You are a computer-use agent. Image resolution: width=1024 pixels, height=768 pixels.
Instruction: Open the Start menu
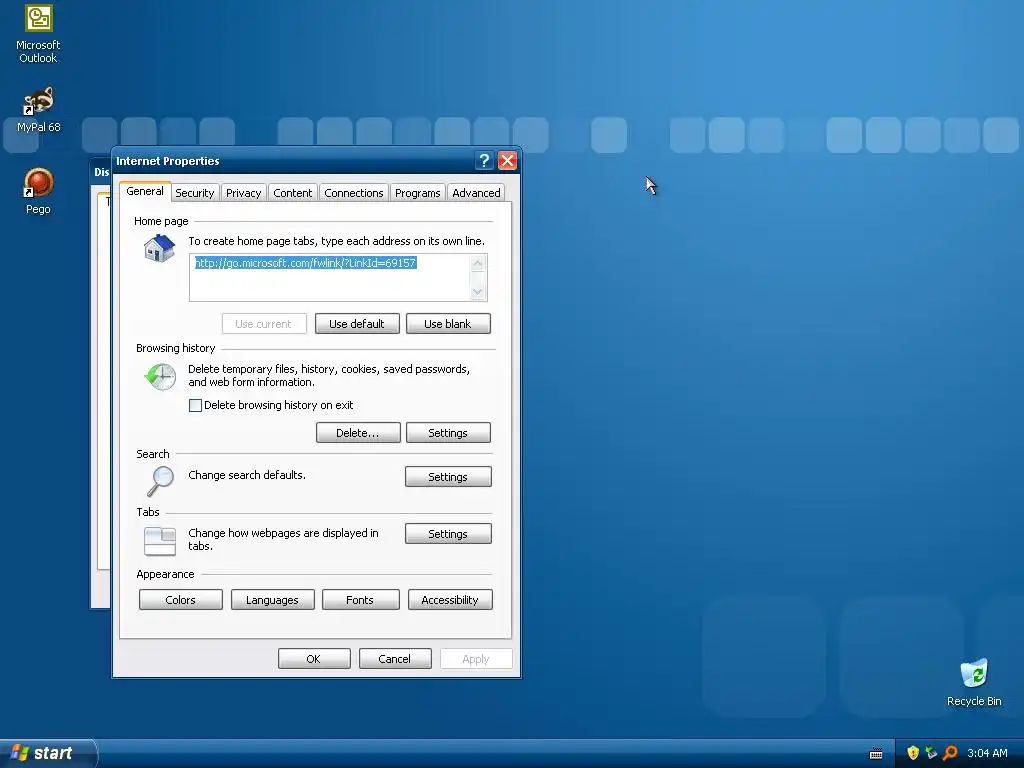[x=47, y=753]
